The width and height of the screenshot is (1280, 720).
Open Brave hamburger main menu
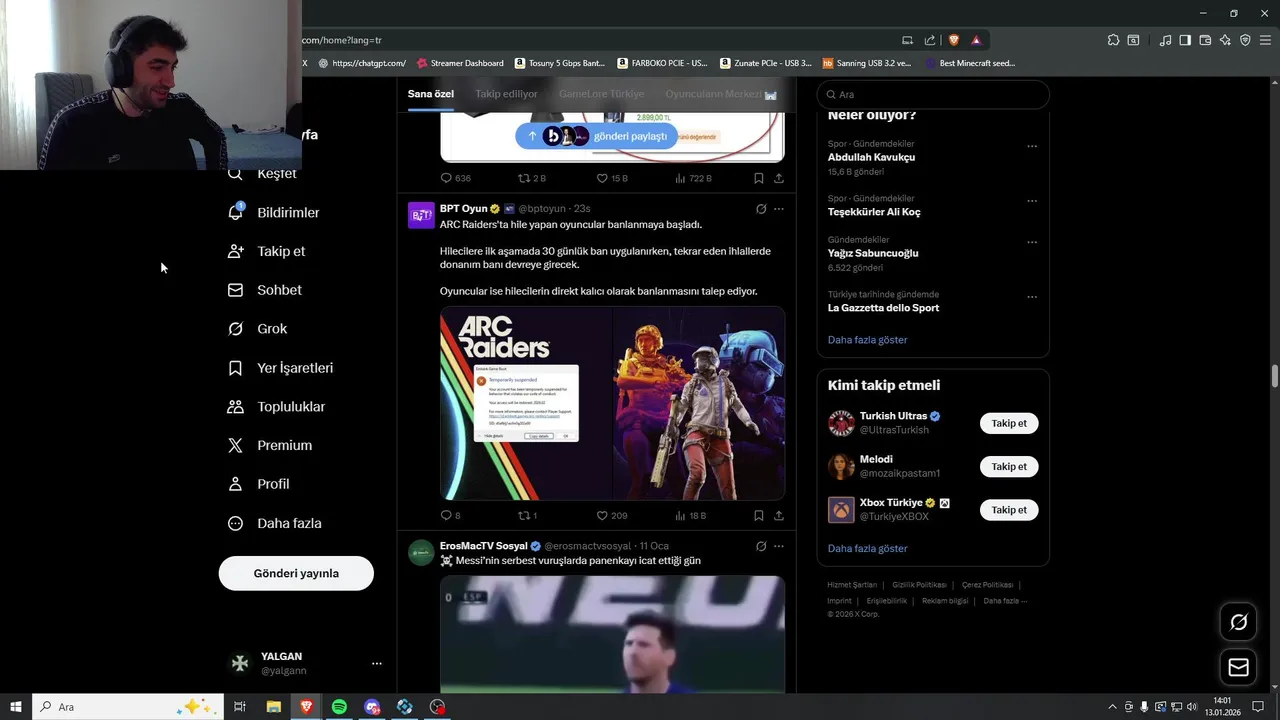tap(1266, 40)
